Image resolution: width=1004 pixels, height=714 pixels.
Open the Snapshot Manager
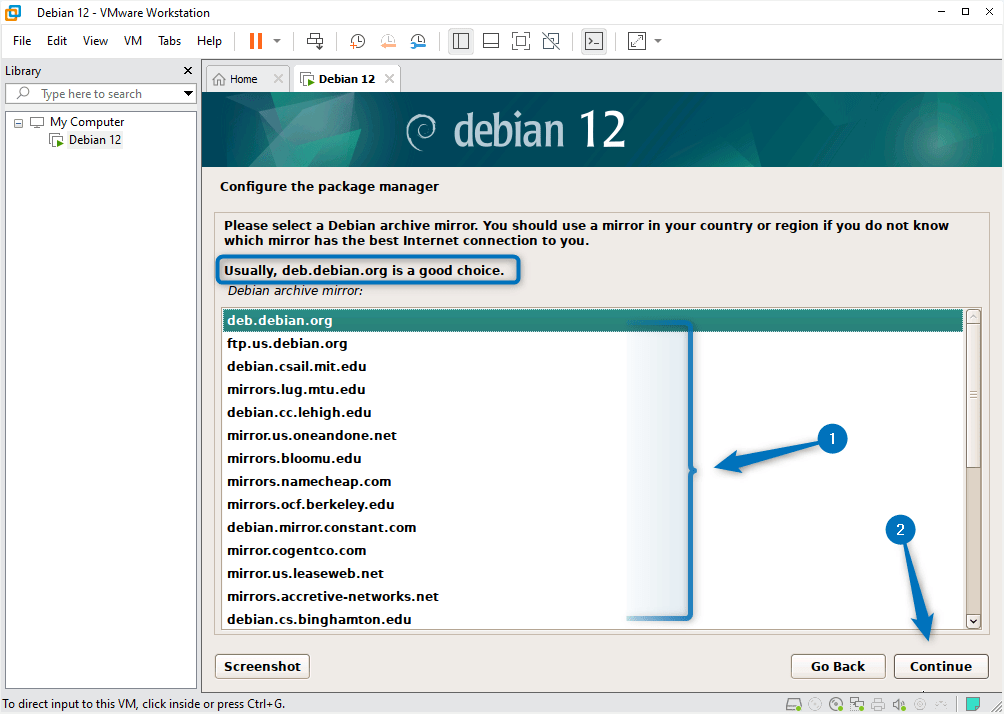418,41
